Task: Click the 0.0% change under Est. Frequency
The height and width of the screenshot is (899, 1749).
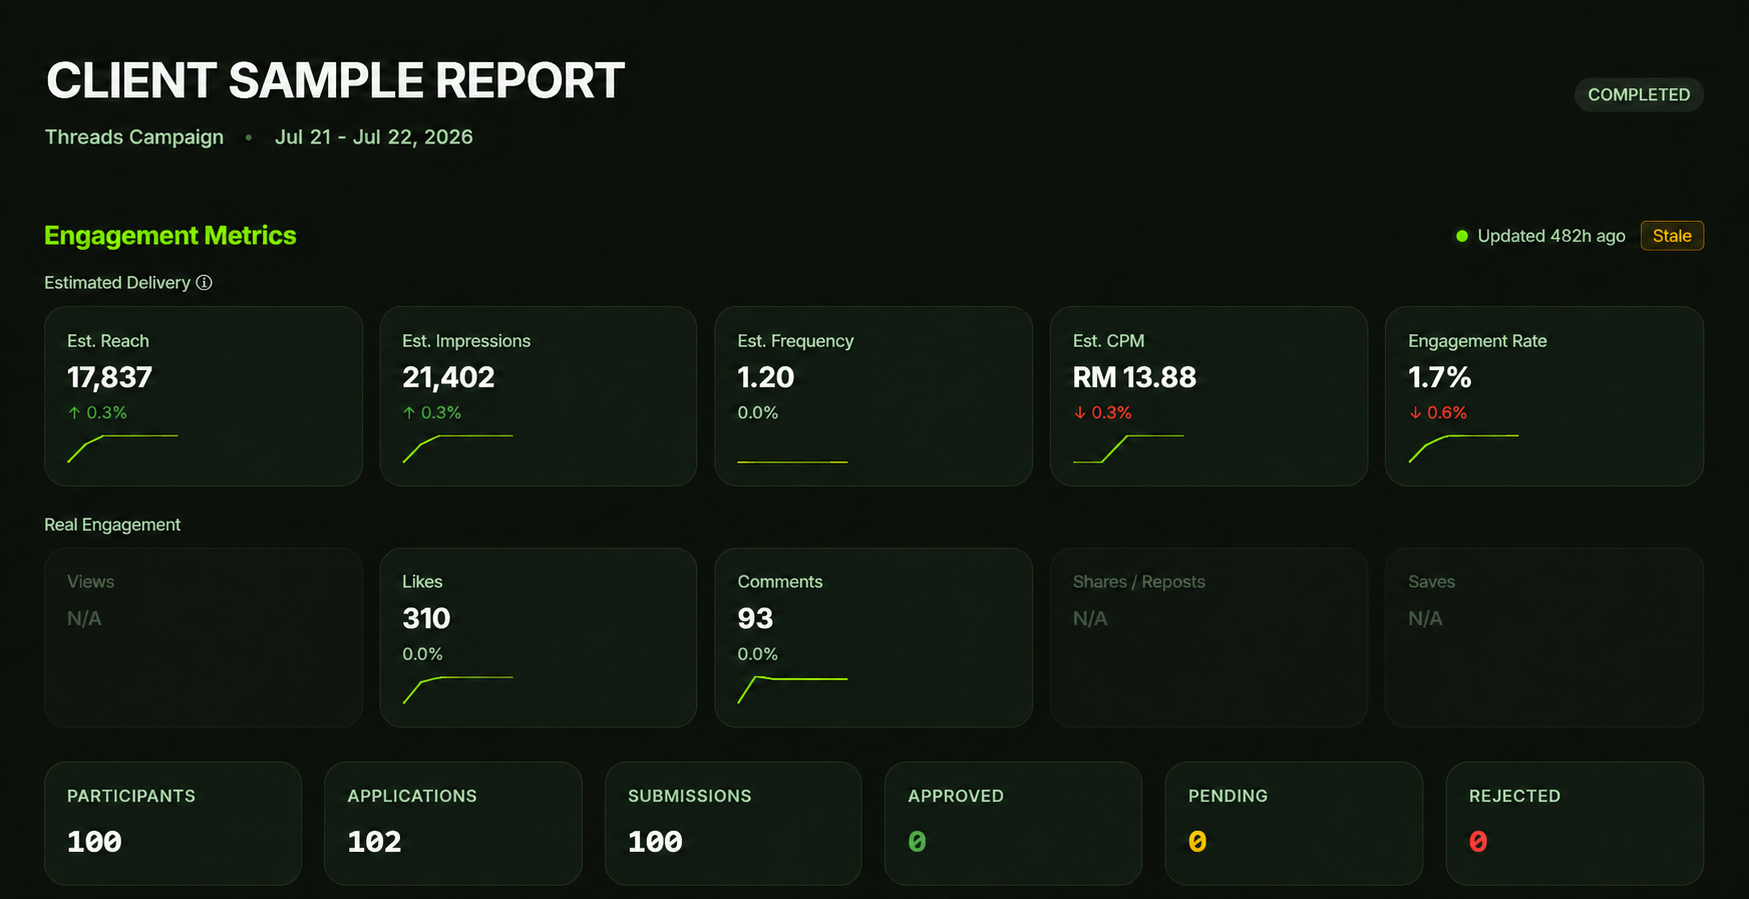Action: pyautogui.click(x=757, y=413)
